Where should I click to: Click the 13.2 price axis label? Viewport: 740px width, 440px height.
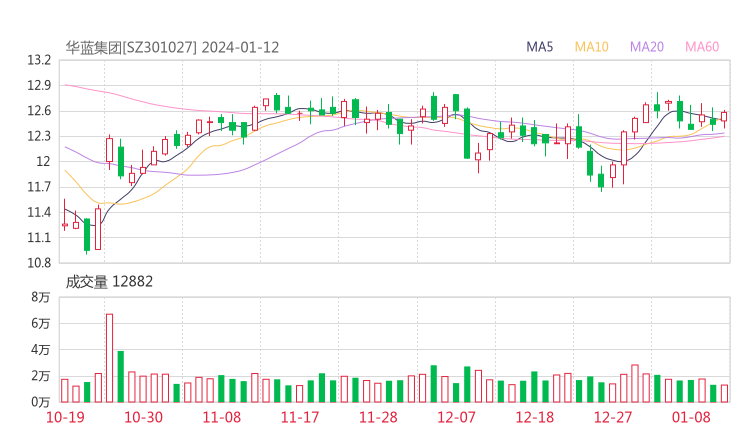39,60
